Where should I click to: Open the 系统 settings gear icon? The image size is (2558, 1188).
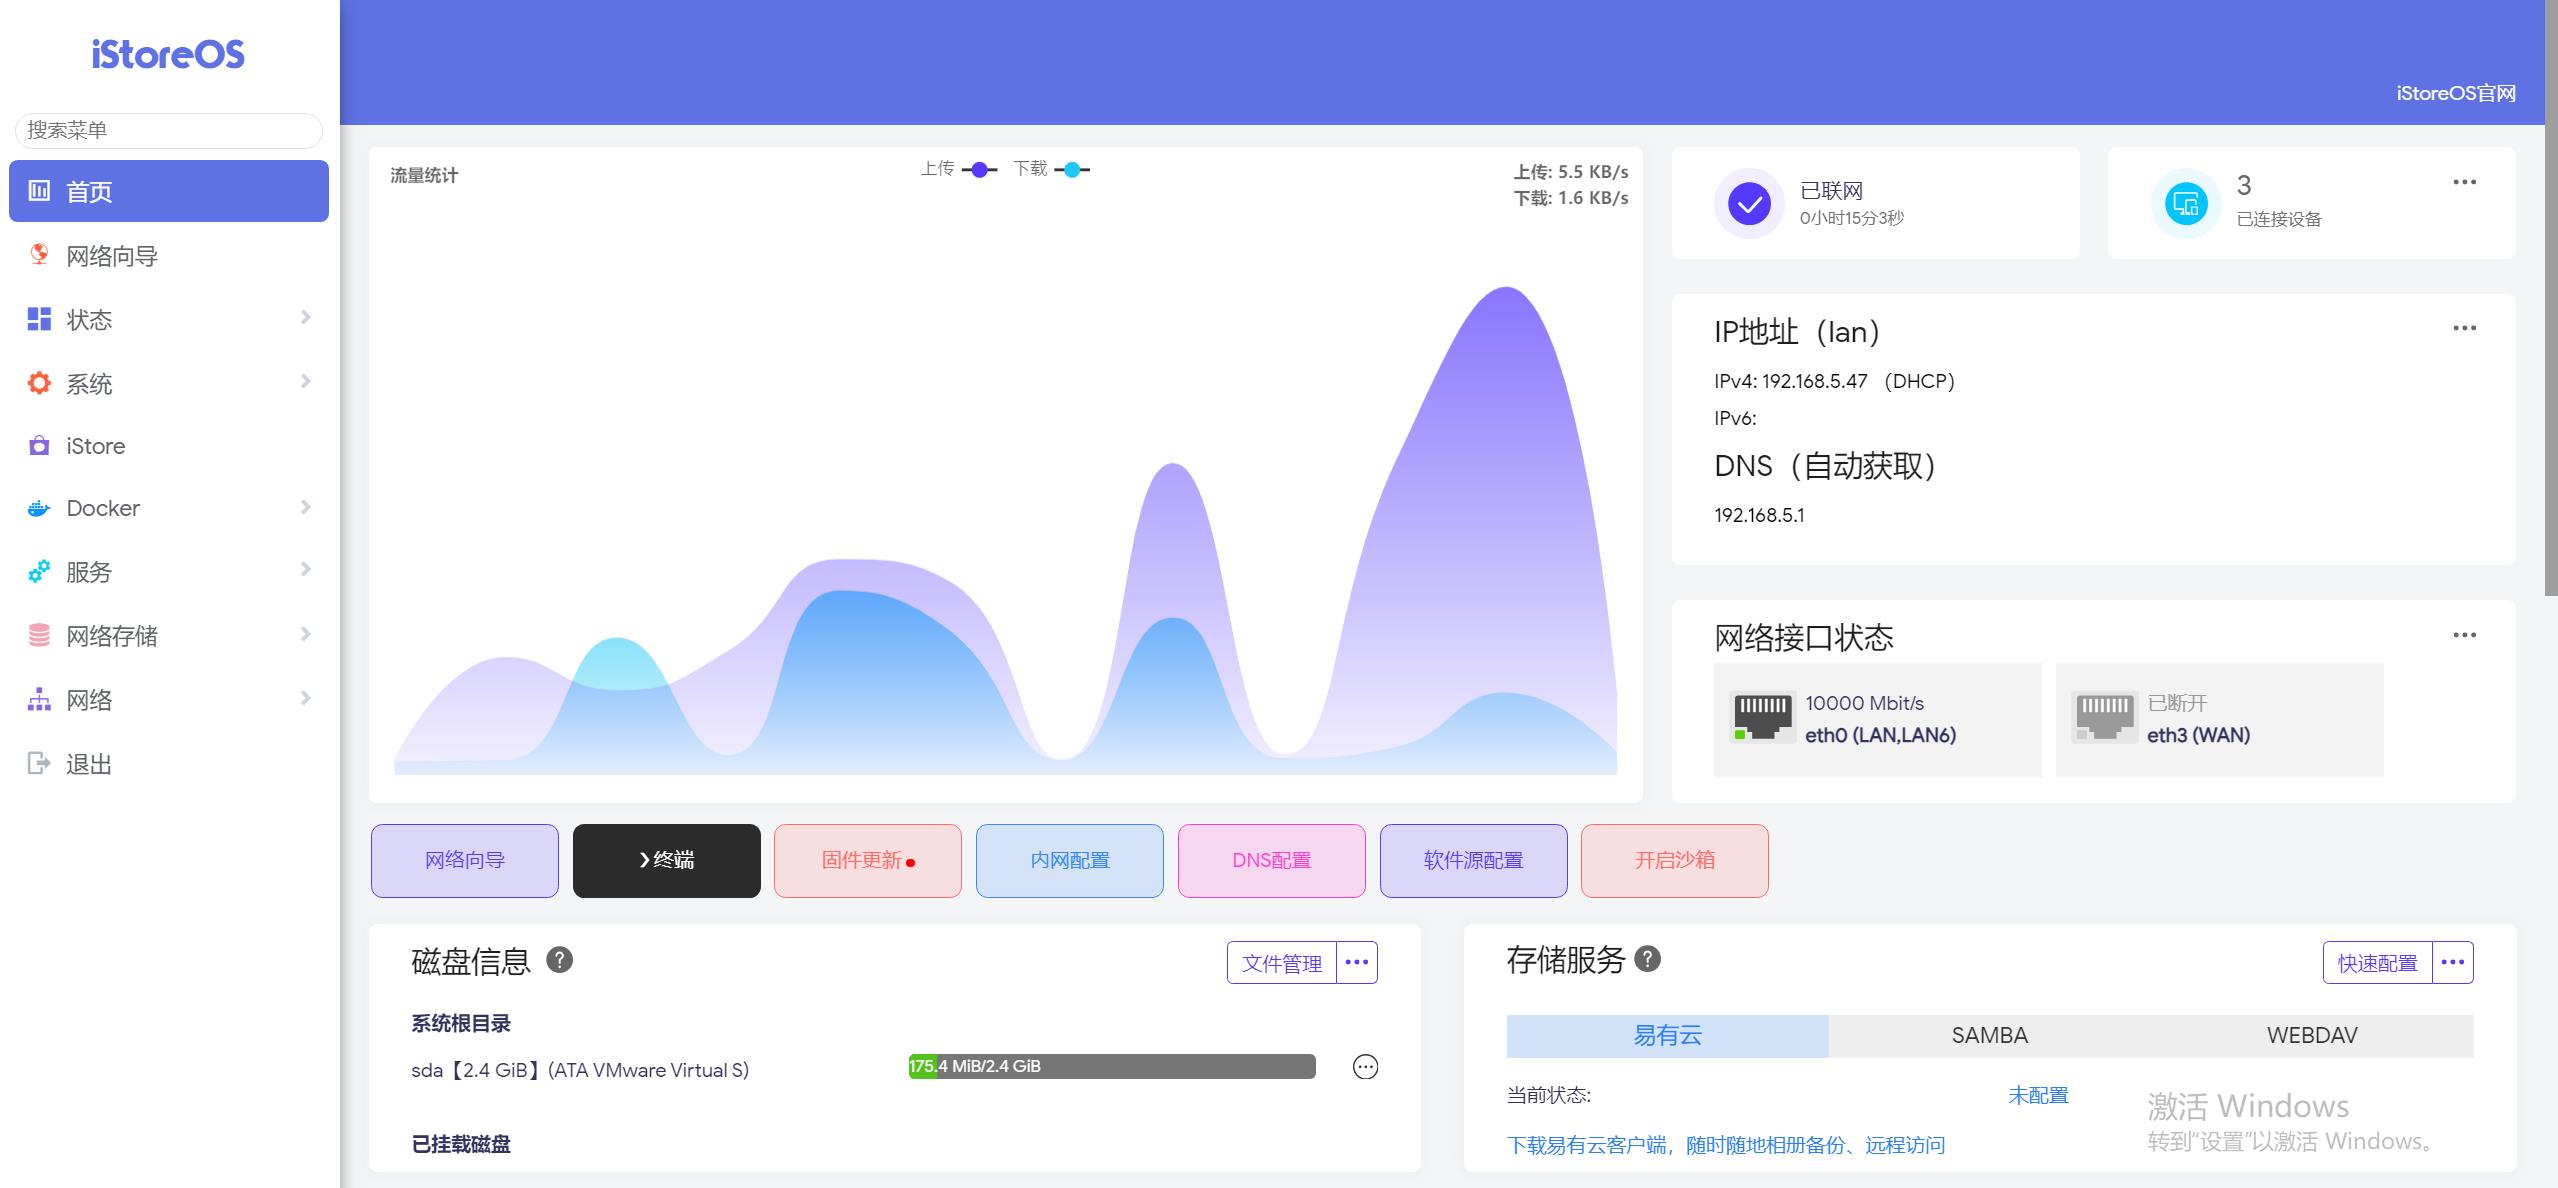[x=38, y=382]
